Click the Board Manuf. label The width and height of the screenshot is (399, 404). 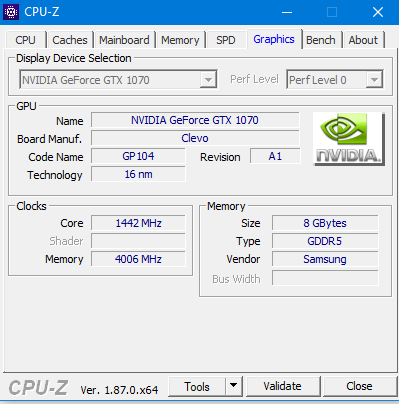tap(49, 139)
